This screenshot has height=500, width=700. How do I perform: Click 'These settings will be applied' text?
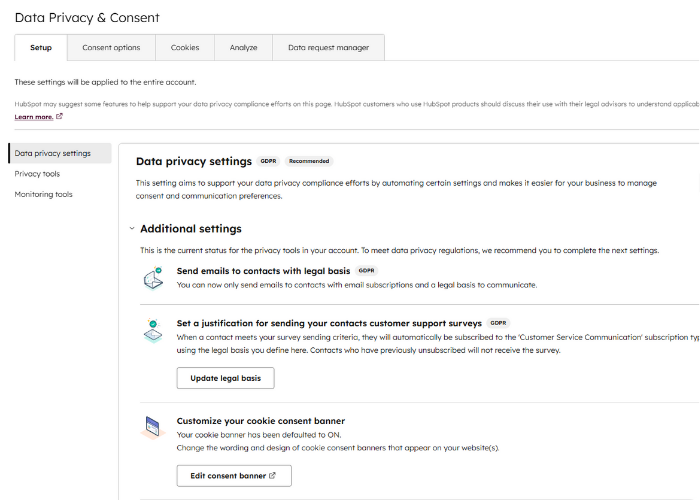[x=105, y=82]
